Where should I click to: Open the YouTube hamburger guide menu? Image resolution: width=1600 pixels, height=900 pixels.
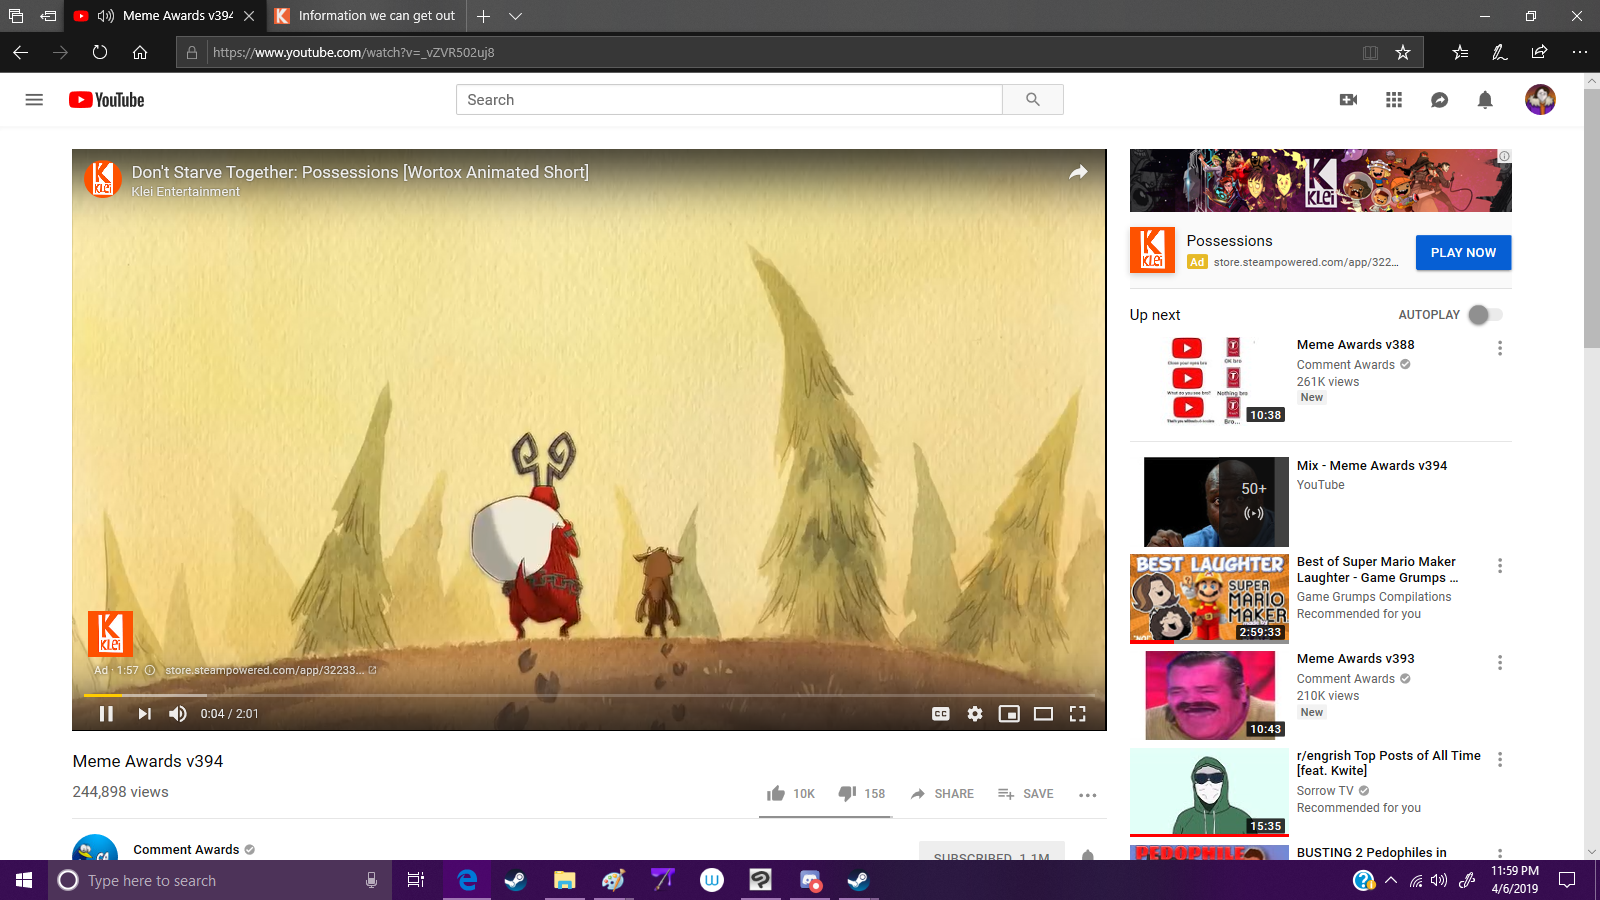click(x=34, y=100)
